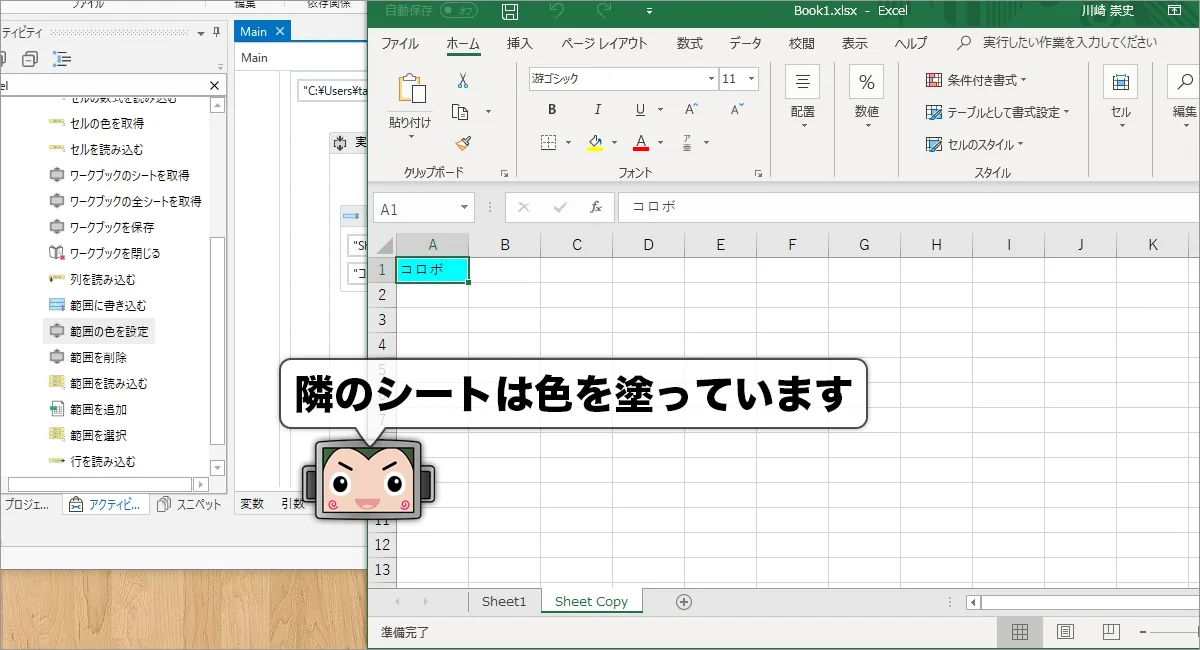Click Increase Font Size icon
1200x650 pixels.
(692, 110)
